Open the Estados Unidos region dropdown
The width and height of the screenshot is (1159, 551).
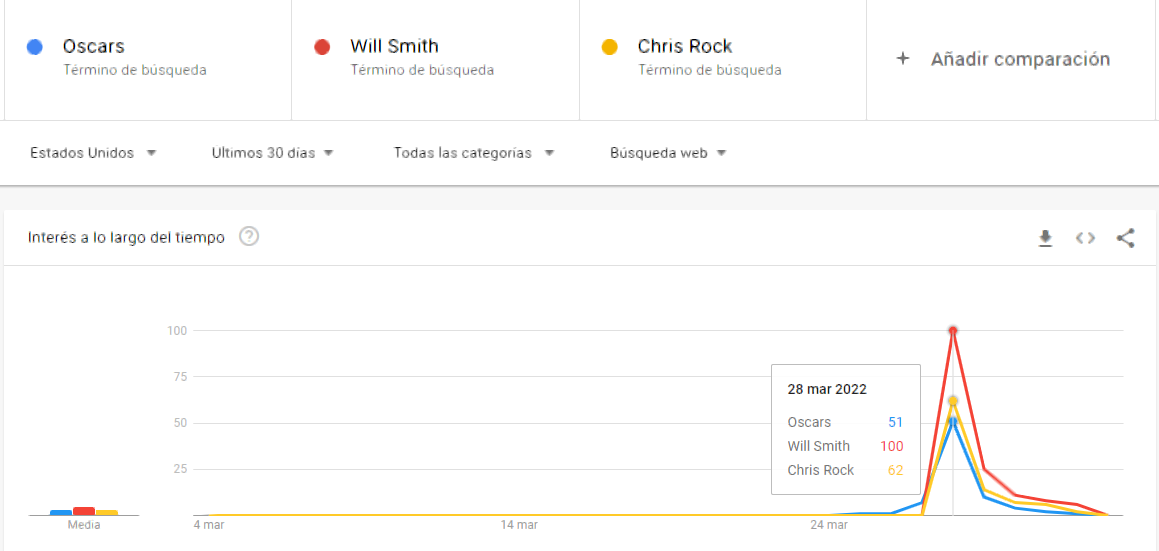(93, 153)
